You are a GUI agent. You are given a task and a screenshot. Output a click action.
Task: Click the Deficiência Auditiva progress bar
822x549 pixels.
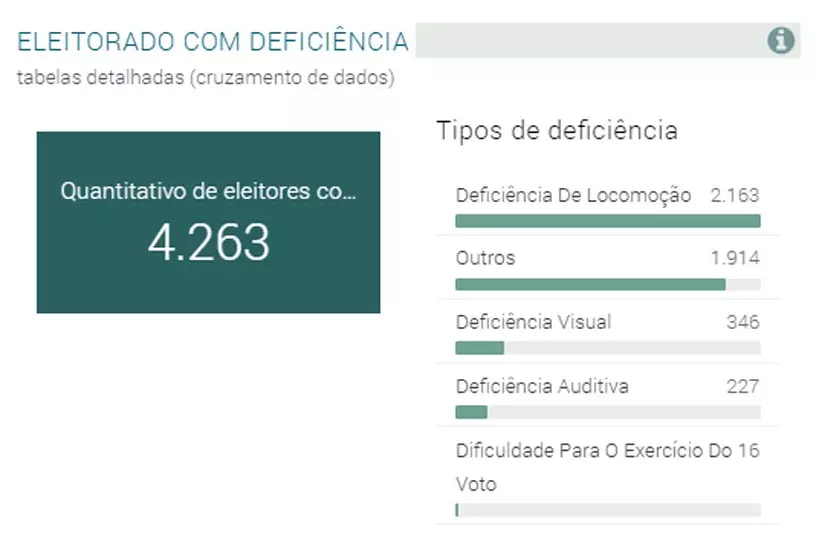(607, 412)
